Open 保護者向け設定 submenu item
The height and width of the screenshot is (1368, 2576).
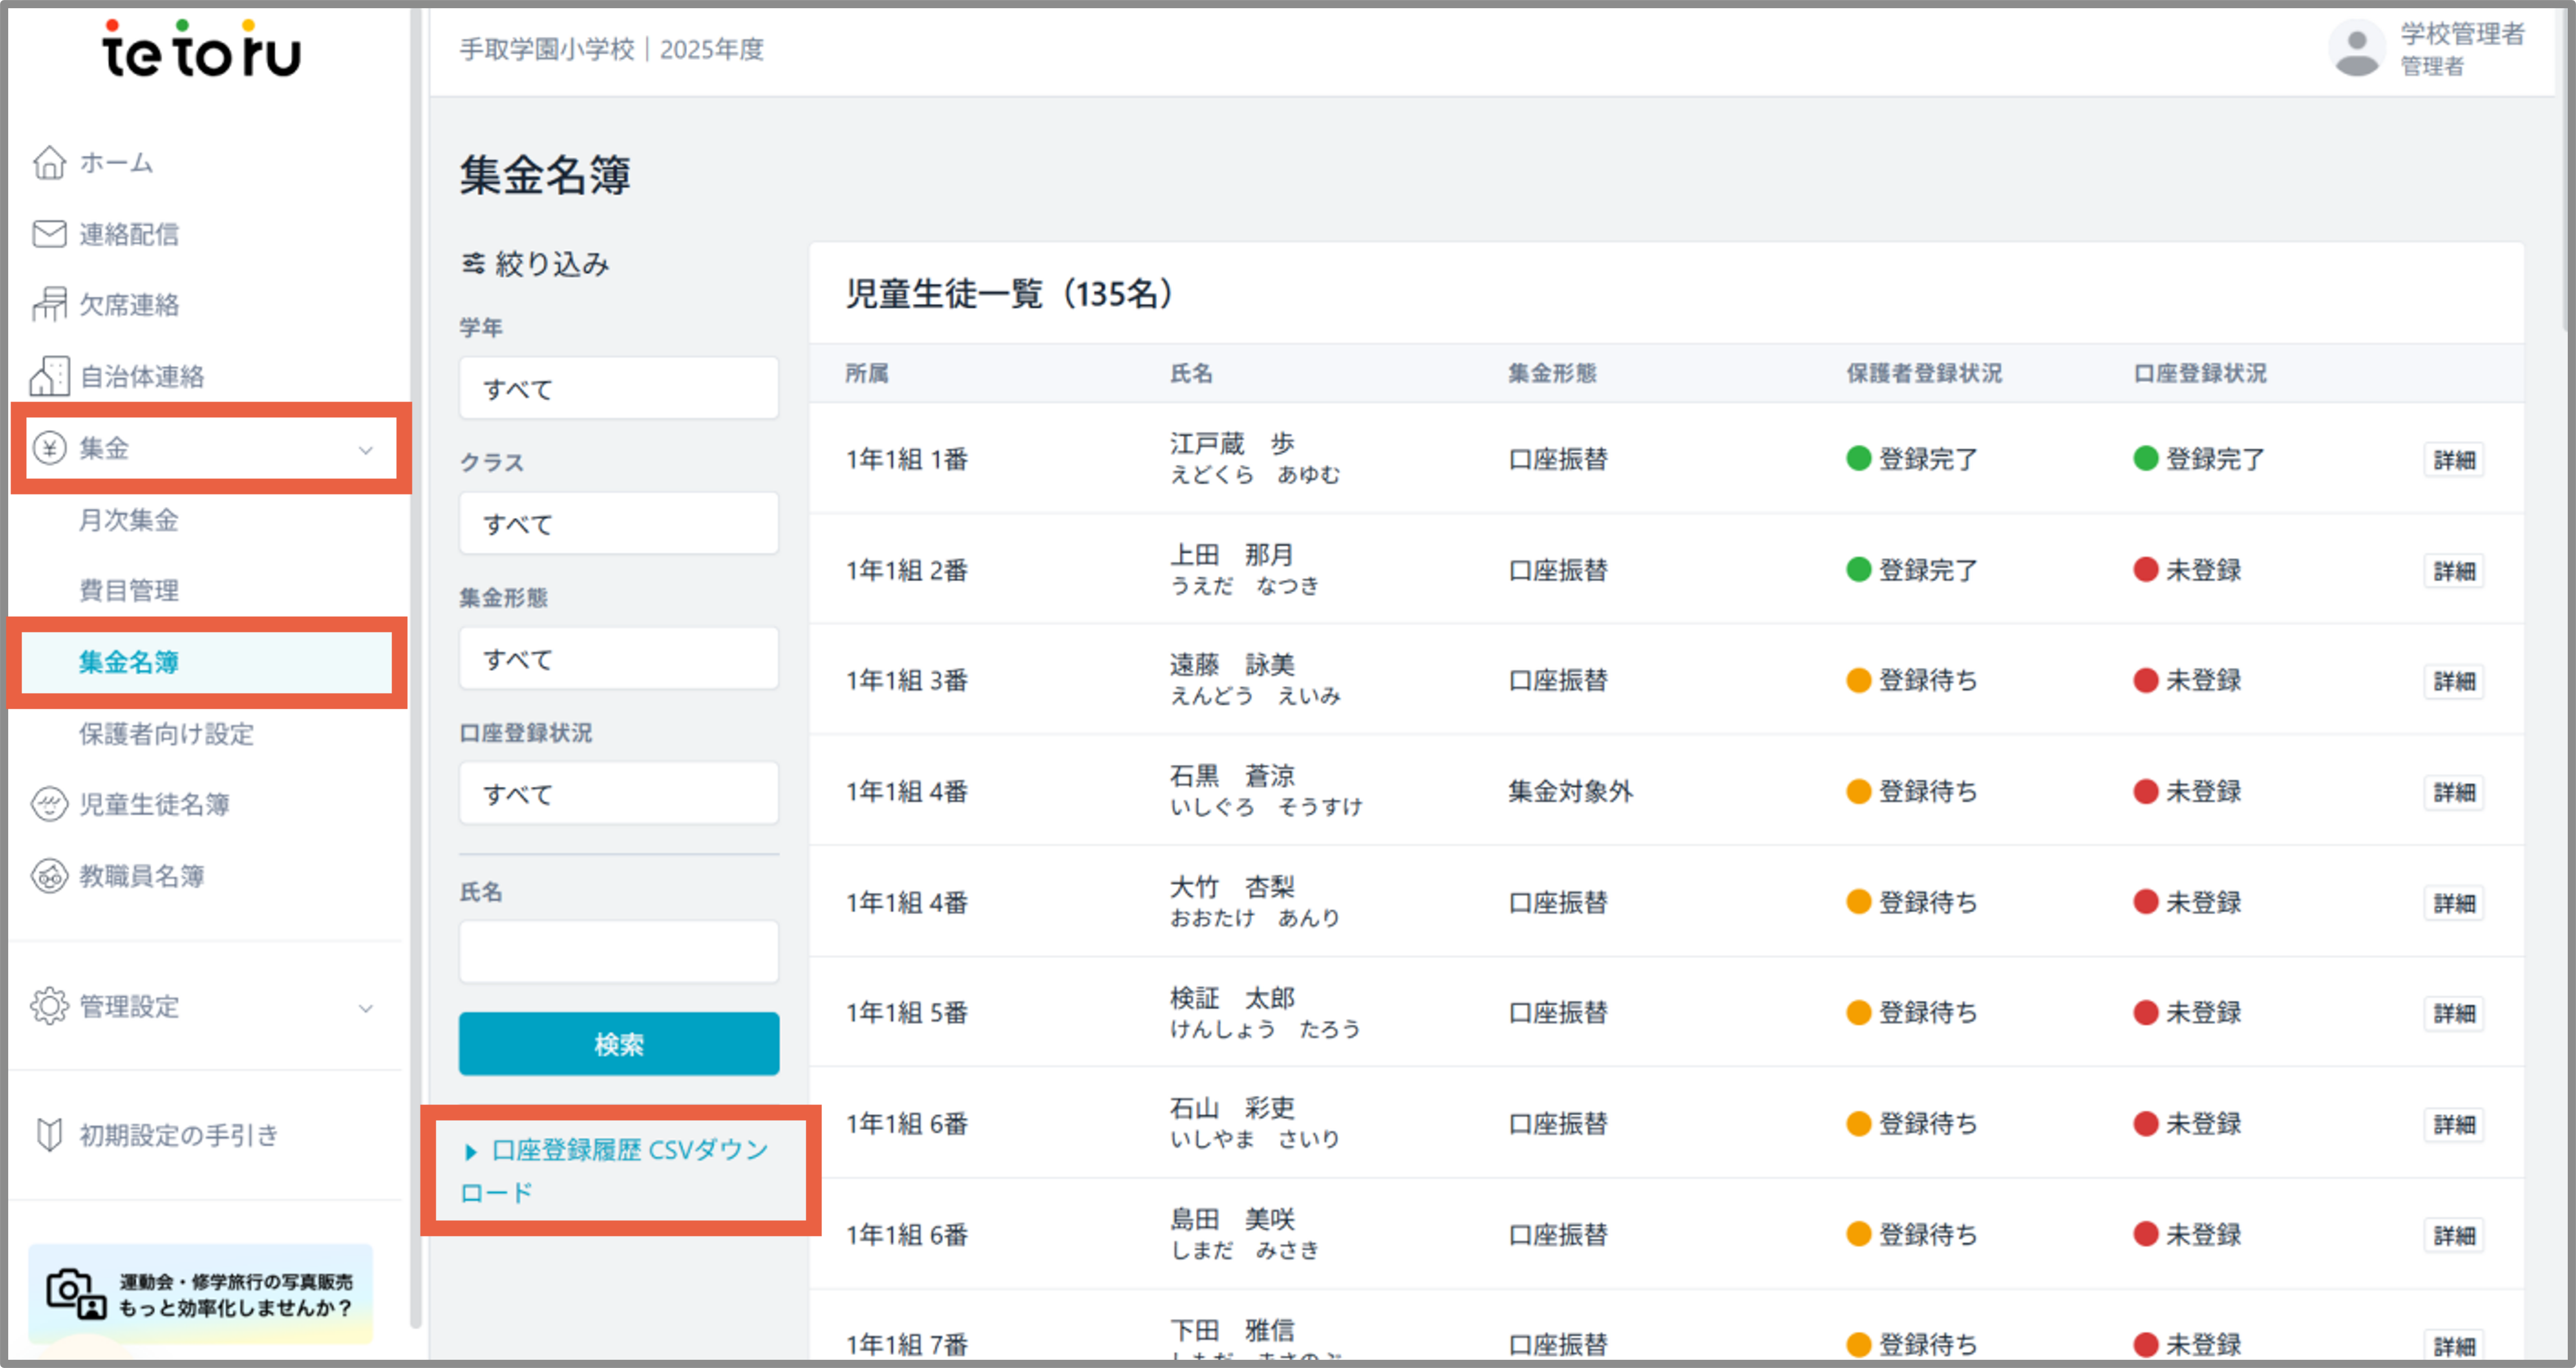(x=166, y=734)
